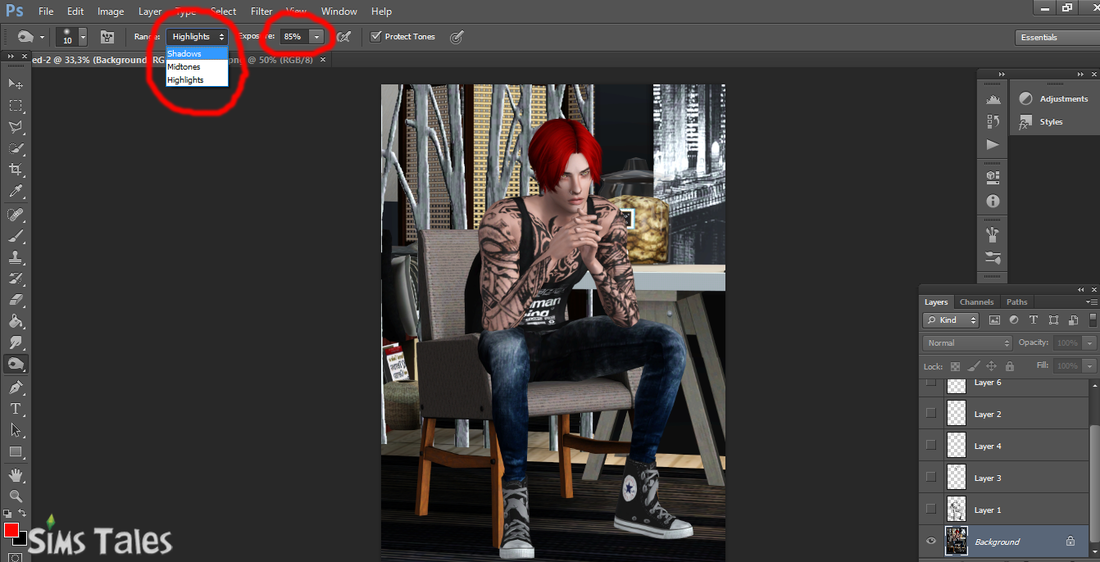Open the Histogram panel icon

pyautogui.click(x=993, y=100)
